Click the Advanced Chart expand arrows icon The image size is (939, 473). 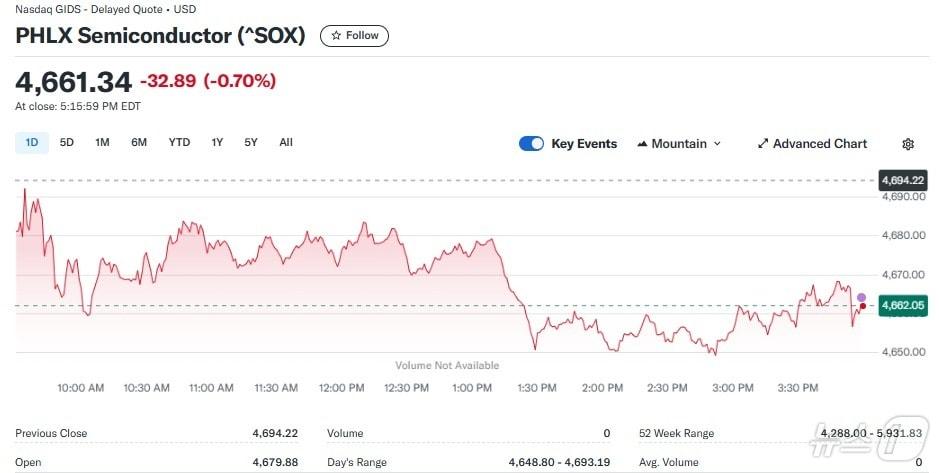[x=763, y=144]
